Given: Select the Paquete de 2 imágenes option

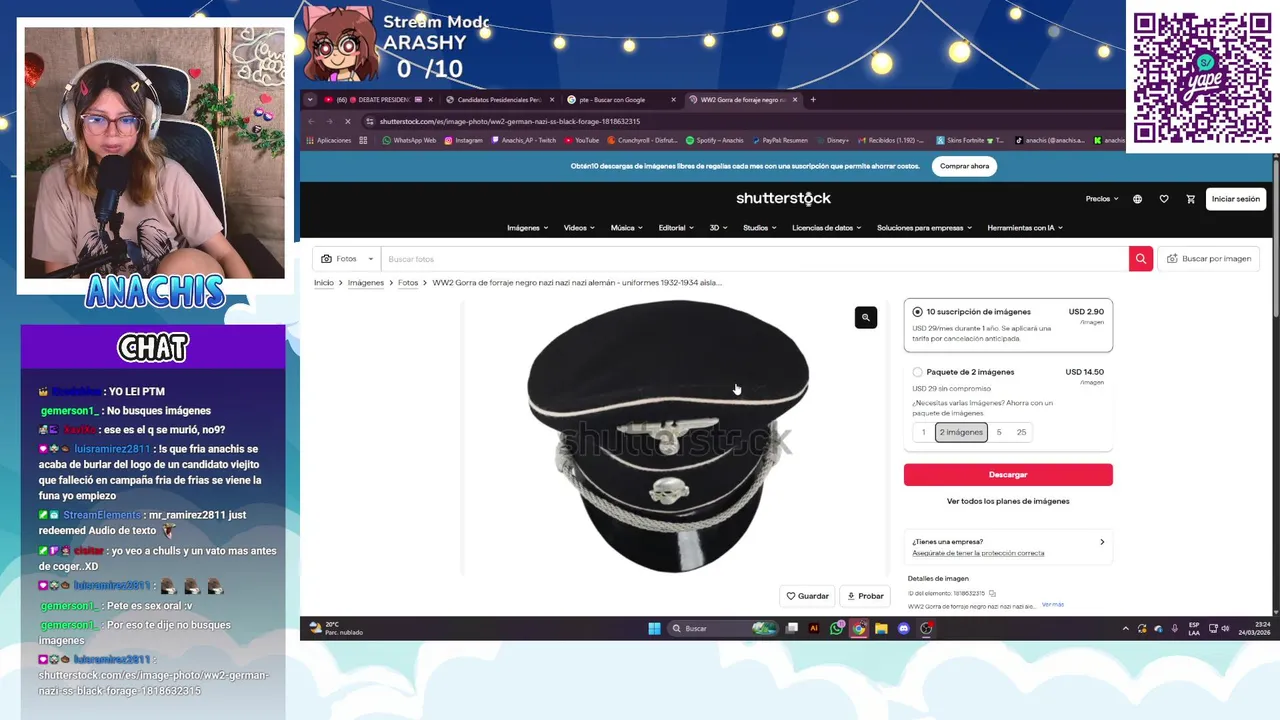Looking at the screenshot, I should point(917,372).
